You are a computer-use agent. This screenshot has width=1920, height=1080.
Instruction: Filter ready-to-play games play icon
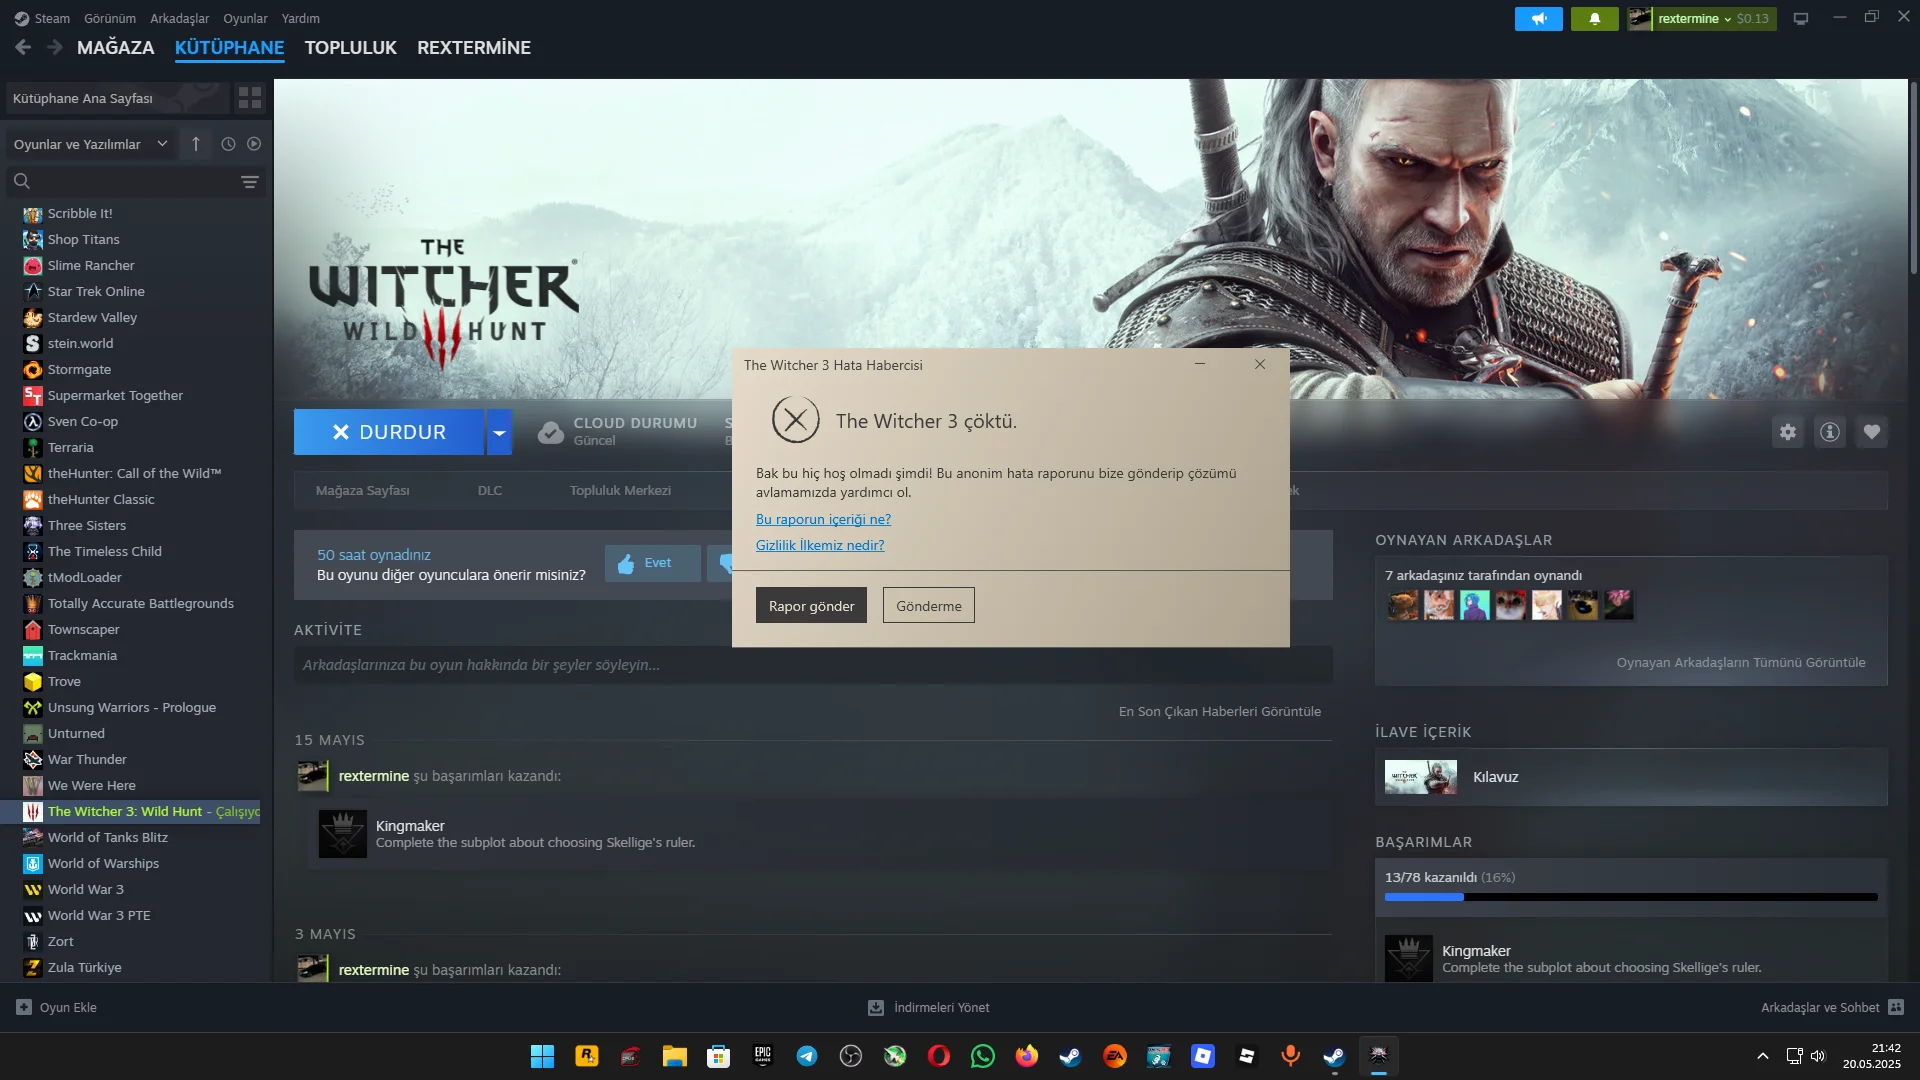coord(254,144)
